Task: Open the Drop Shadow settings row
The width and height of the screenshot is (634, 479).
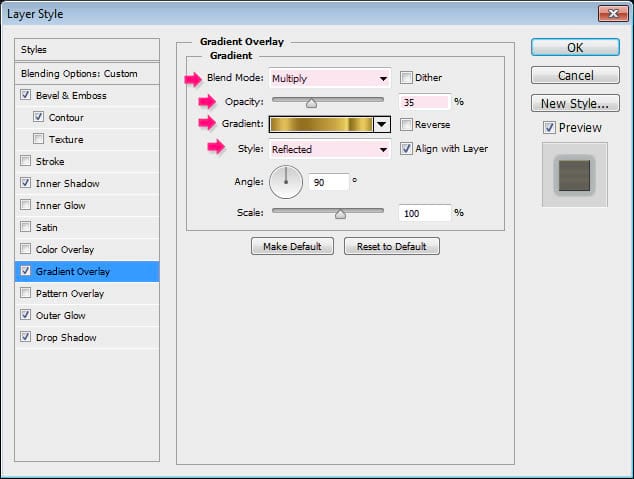Action: (x=87, y=337)
